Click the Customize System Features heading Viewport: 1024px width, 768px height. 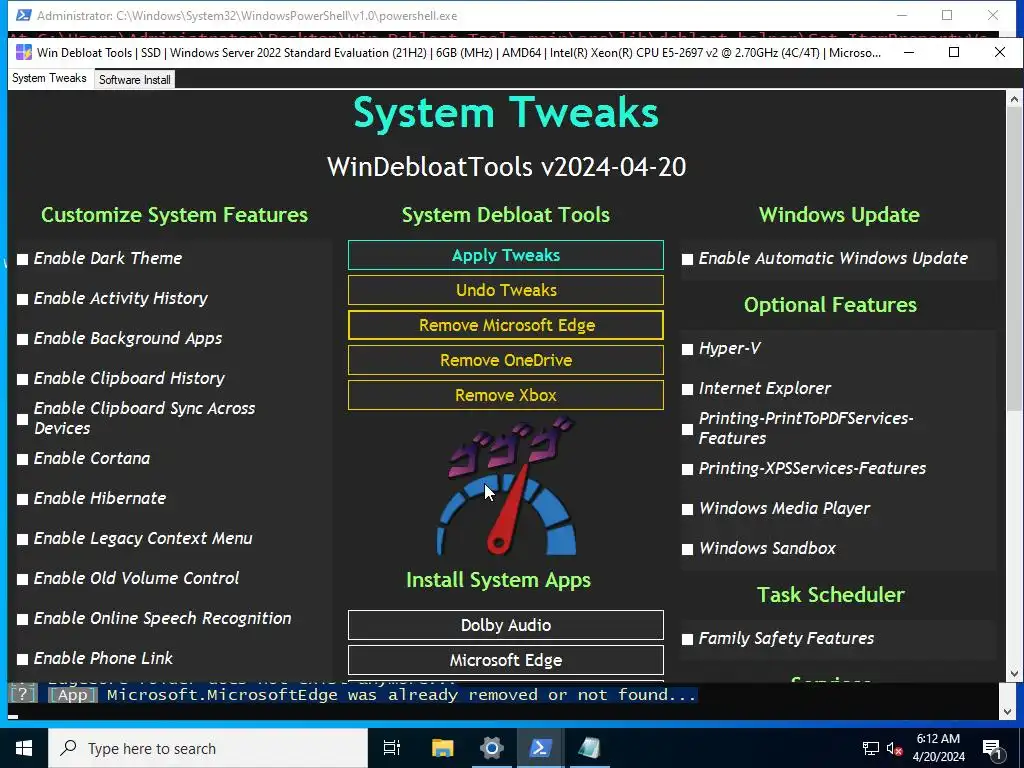174,215
